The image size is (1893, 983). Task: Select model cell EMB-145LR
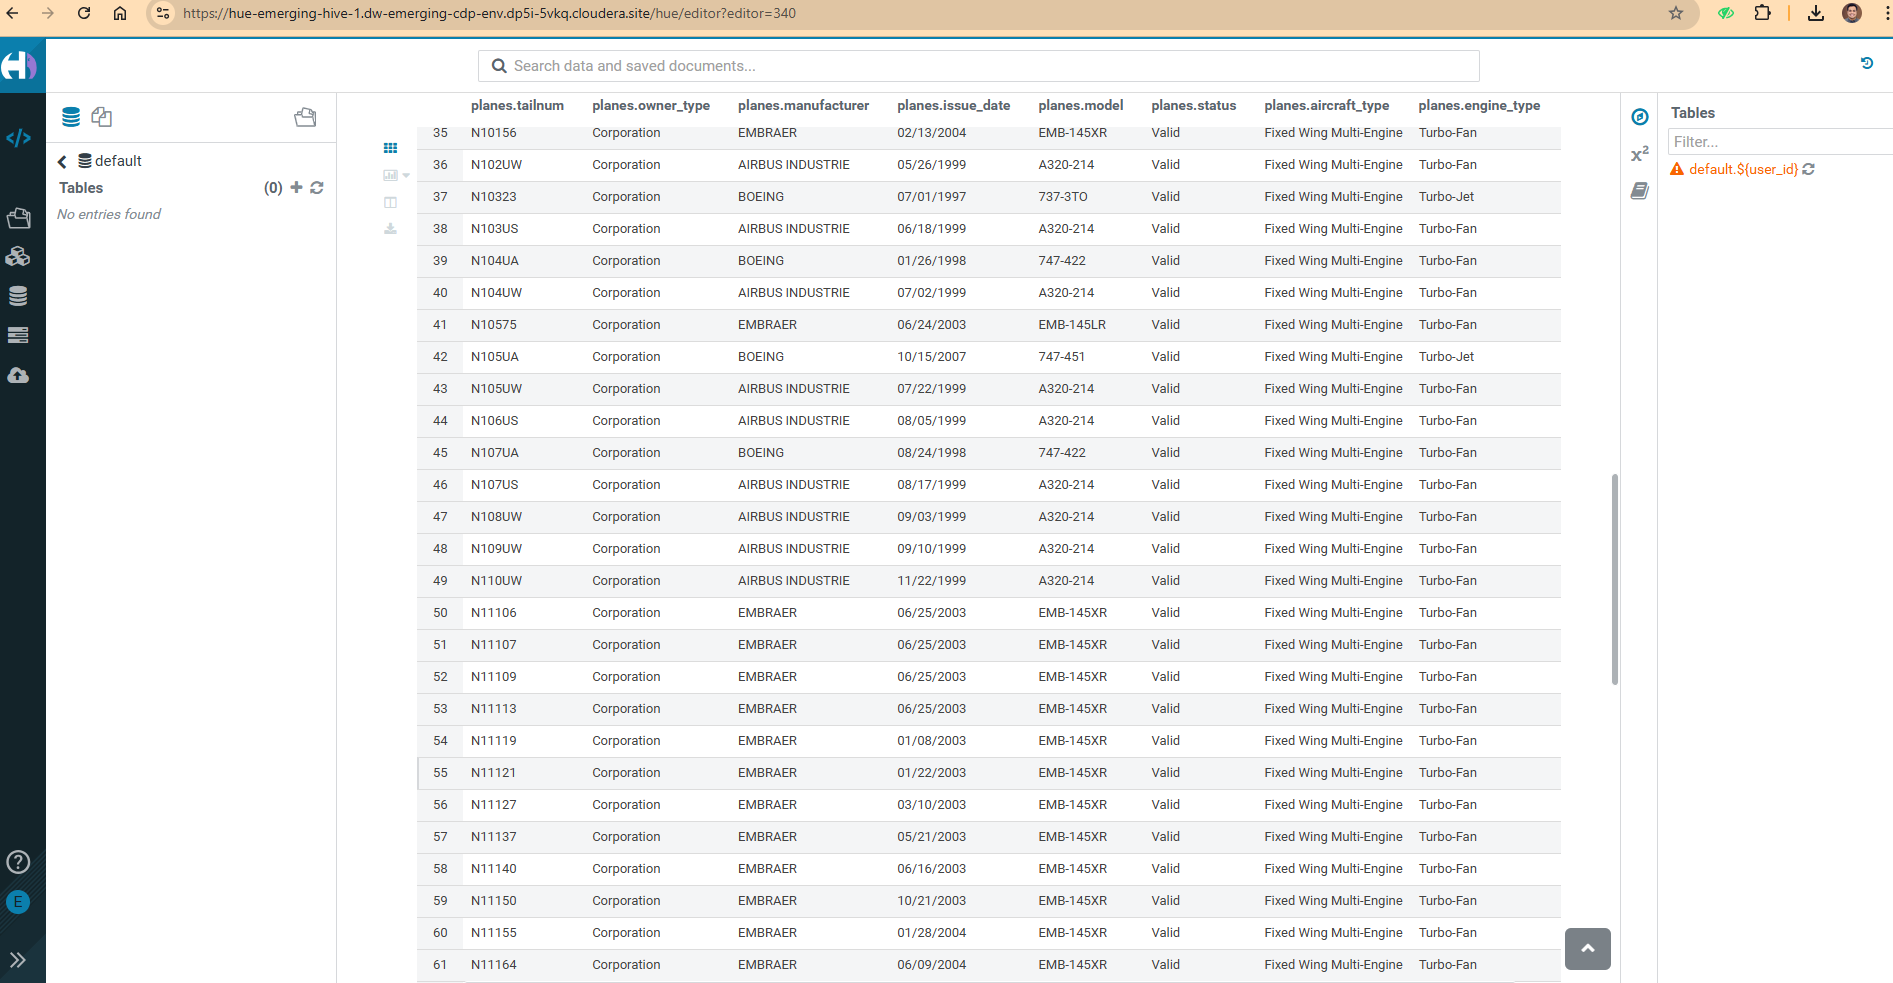point(1071,325)
